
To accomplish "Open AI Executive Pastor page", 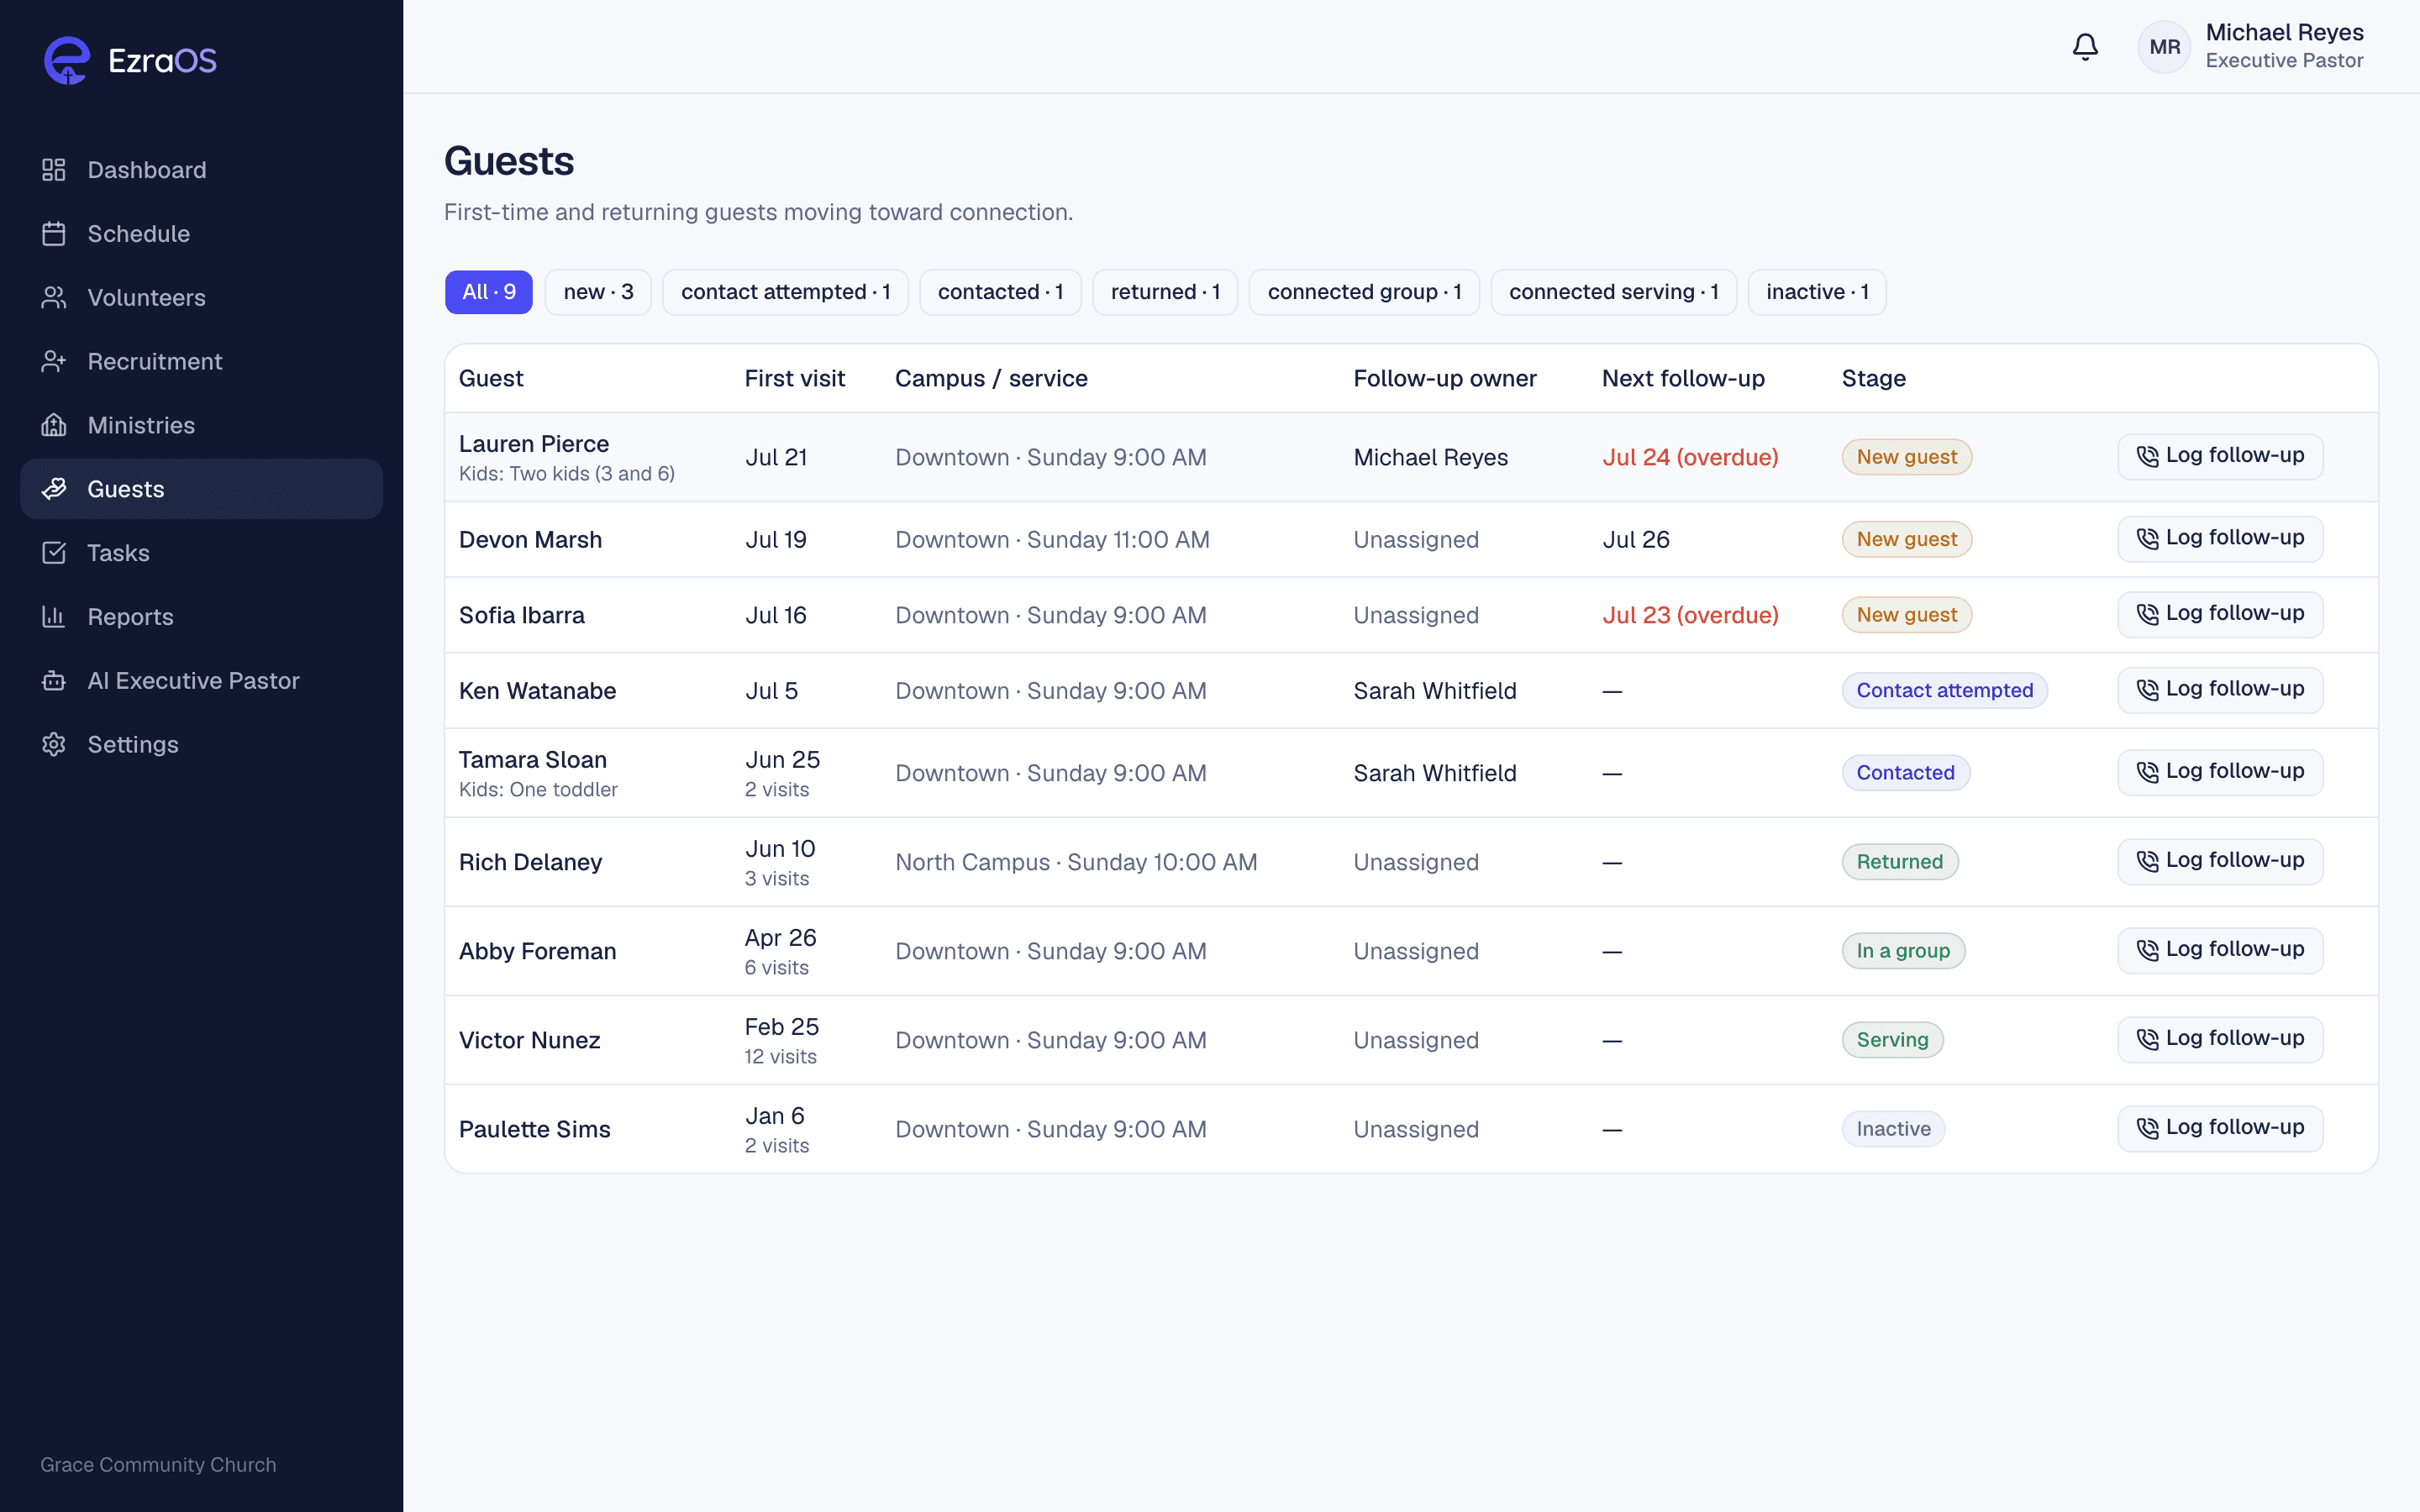I will pos(201,681).
